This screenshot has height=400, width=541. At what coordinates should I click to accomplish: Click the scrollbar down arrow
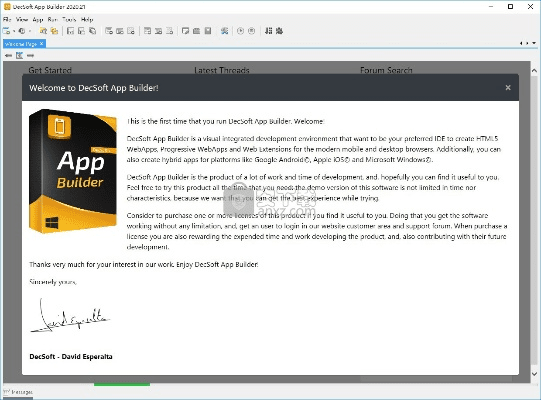[534, 374]
